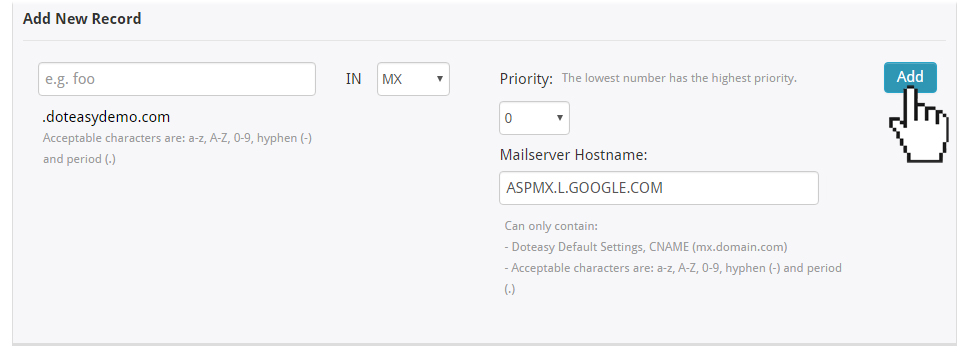Expand the arrow on the MX selector

(x=439, y=79)
